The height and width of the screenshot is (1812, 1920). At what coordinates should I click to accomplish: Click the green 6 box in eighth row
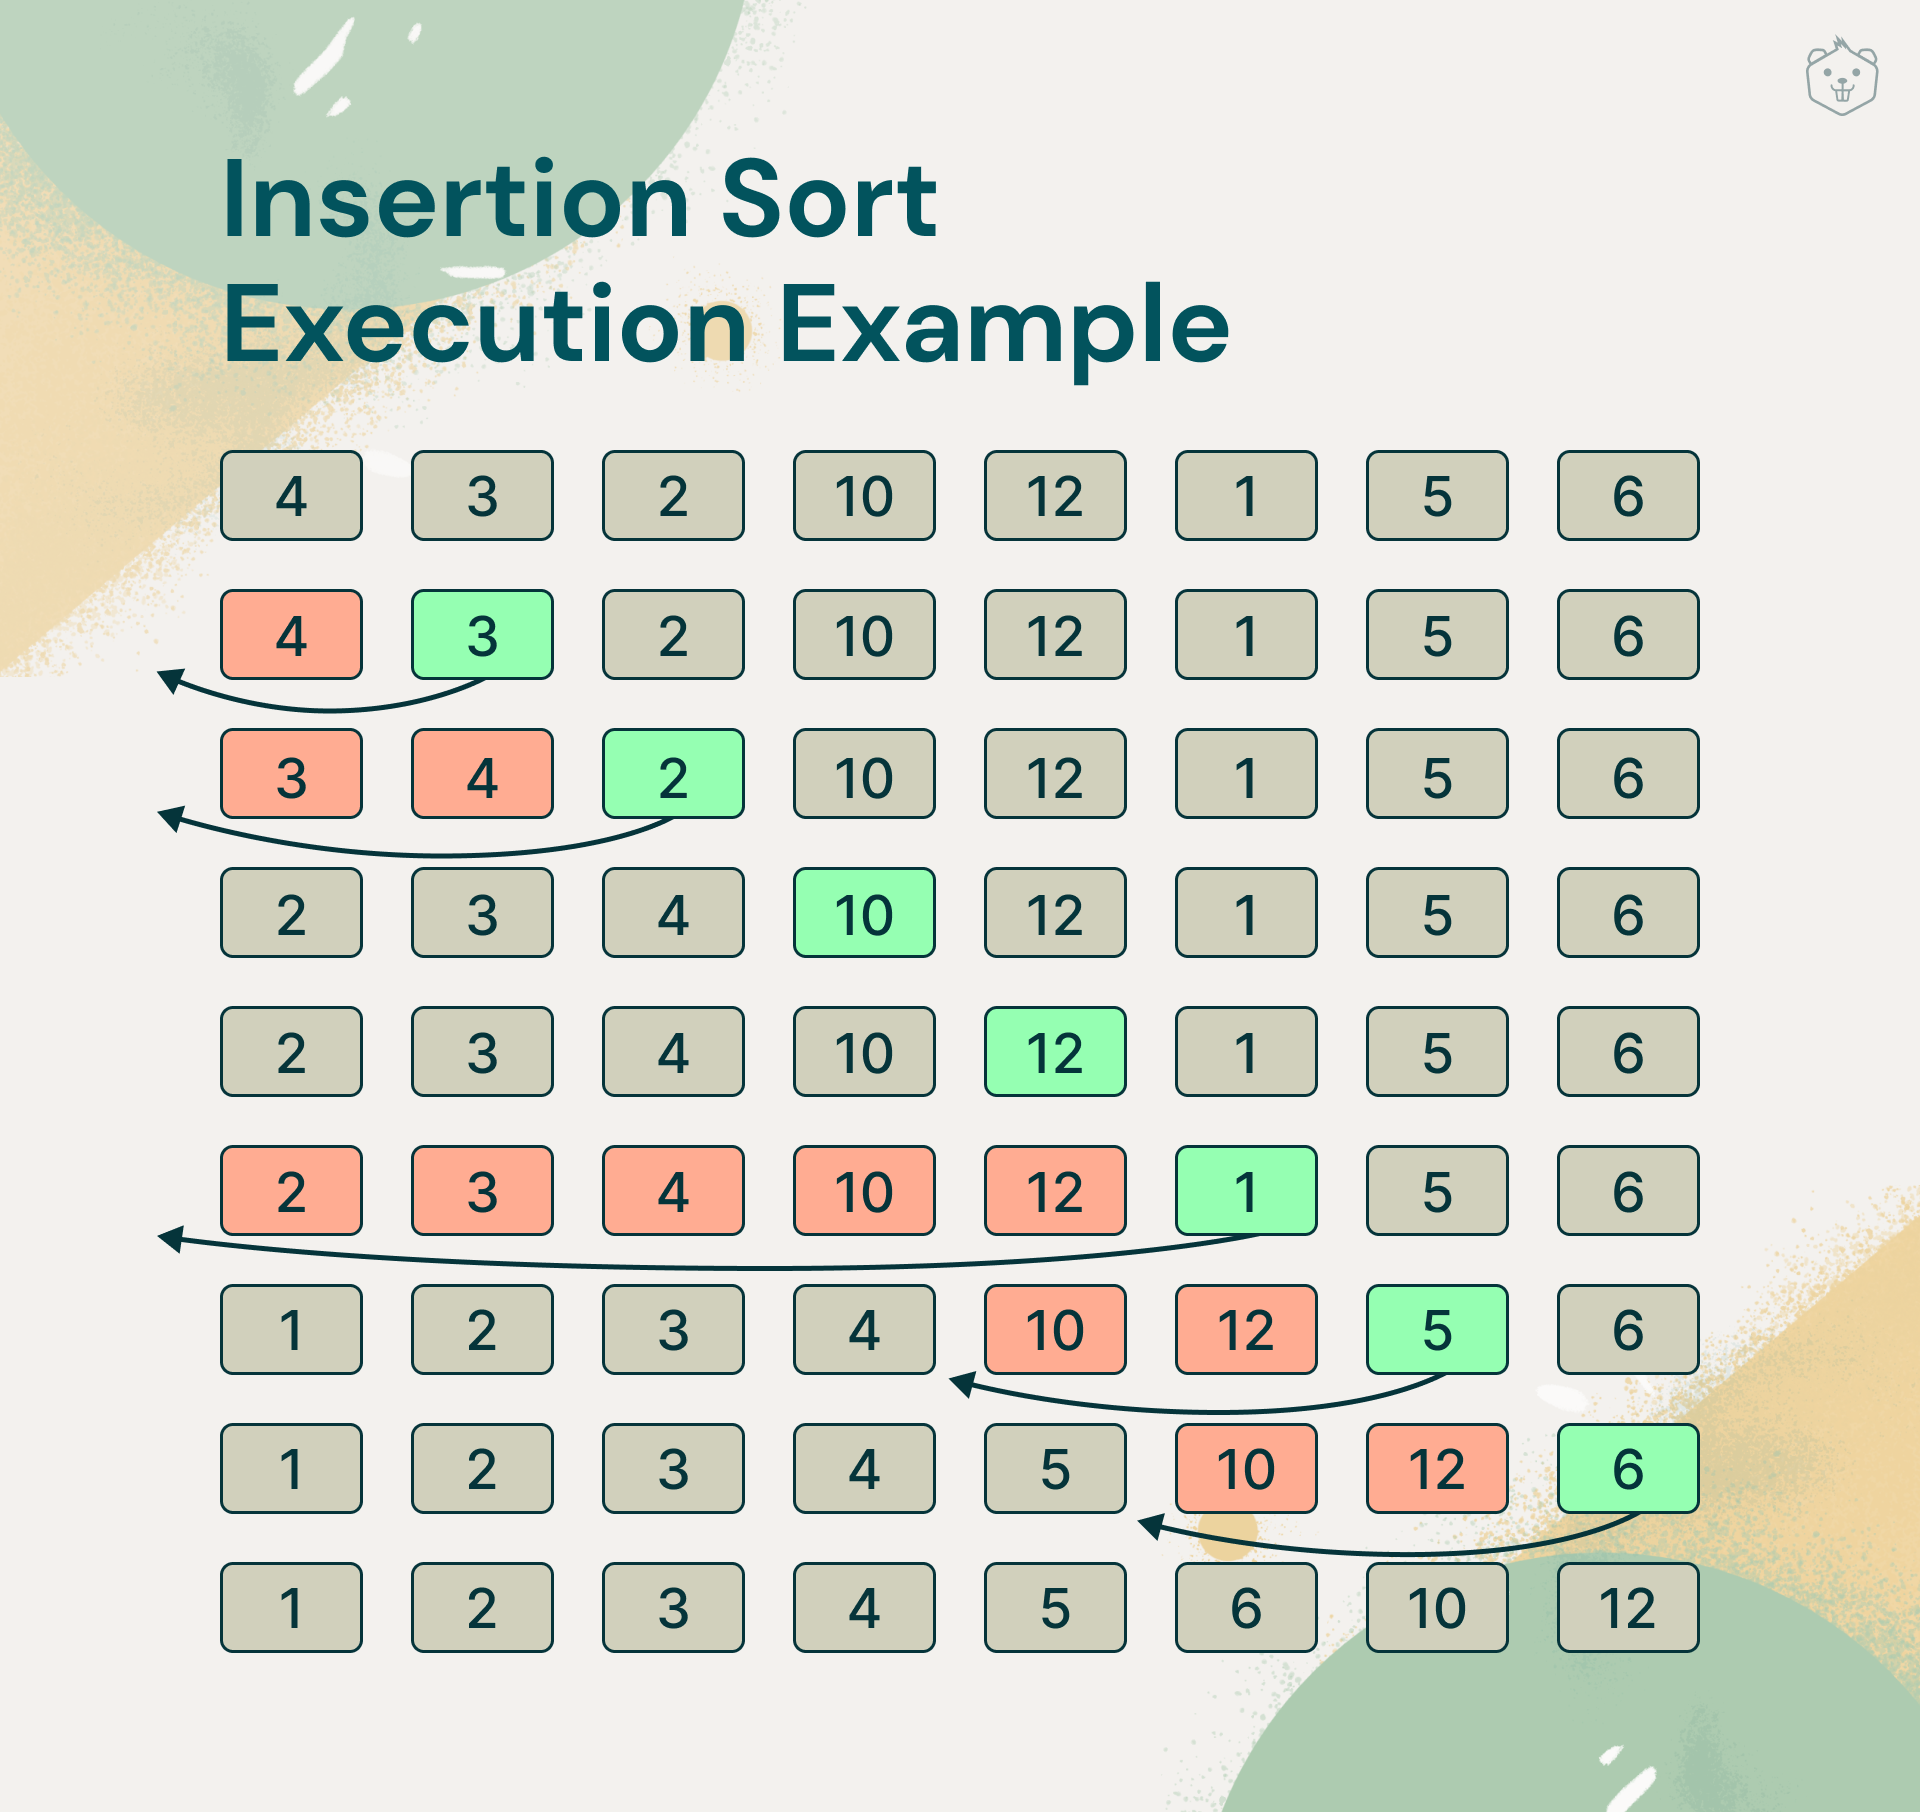click(1628, 1469)
